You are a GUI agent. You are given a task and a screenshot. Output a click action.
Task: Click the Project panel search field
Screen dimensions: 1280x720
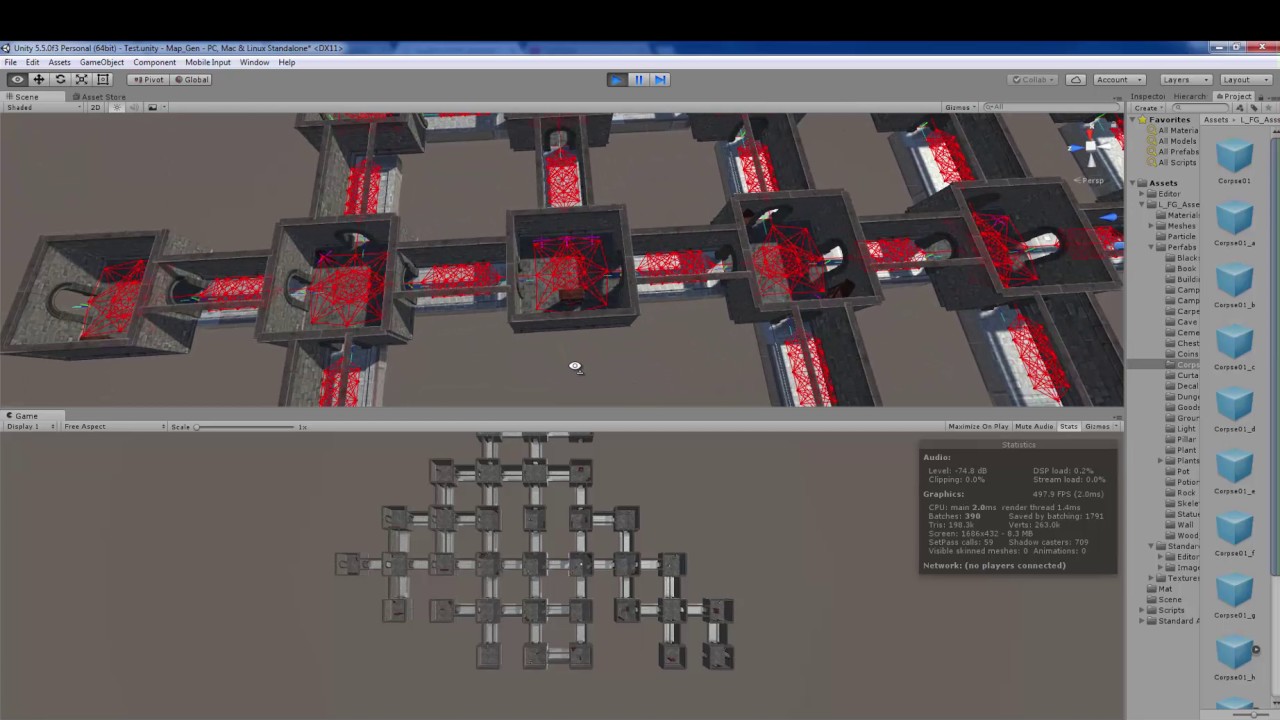pyautogui.click(x=1199, y=108)
